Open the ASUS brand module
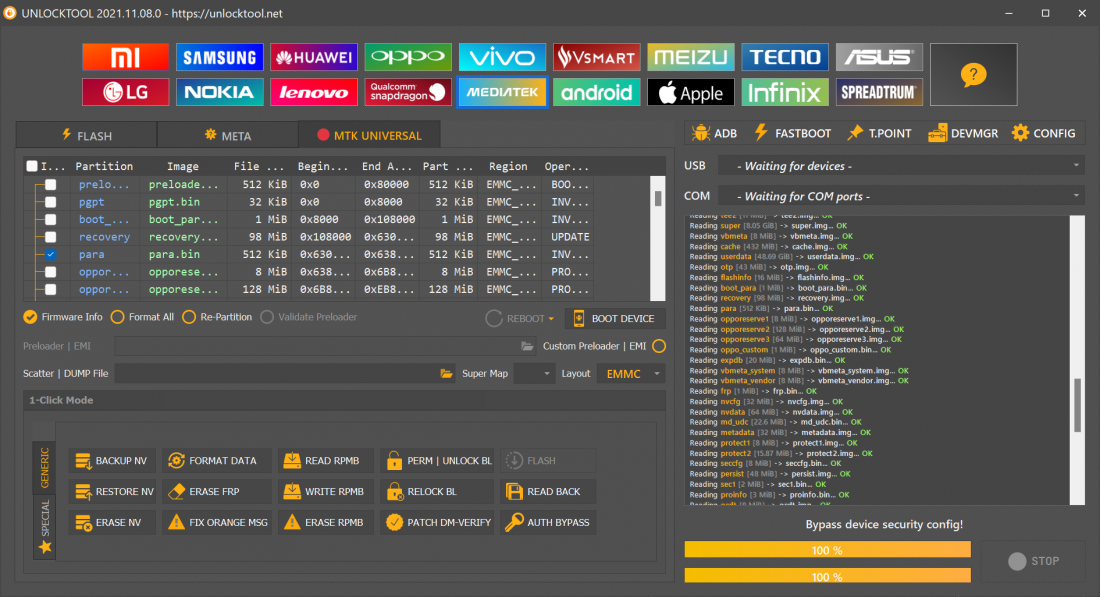1100x597 pixels. pos(879,58)
